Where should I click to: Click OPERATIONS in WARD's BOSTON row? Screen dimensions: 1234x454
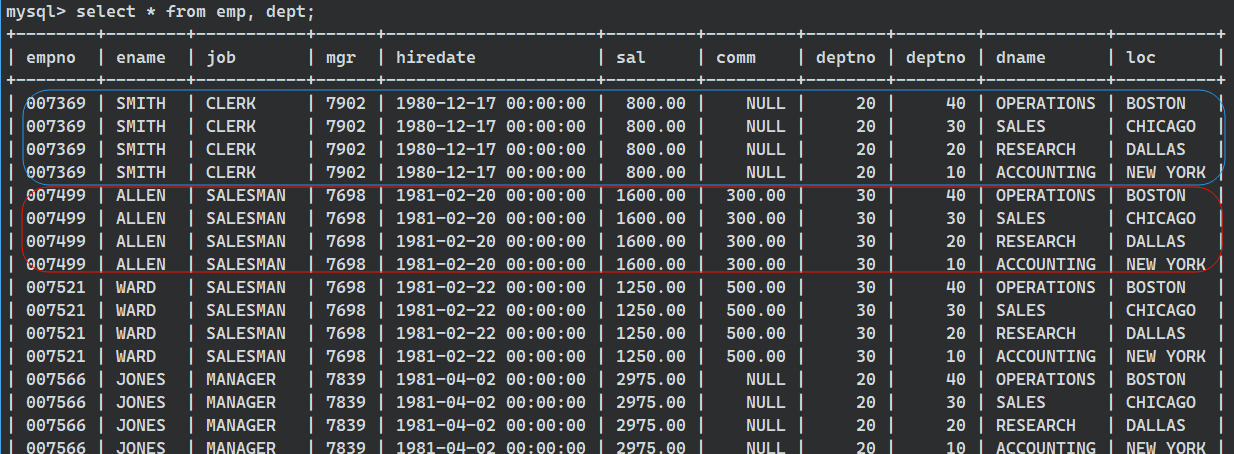[x=1046, y=287]
